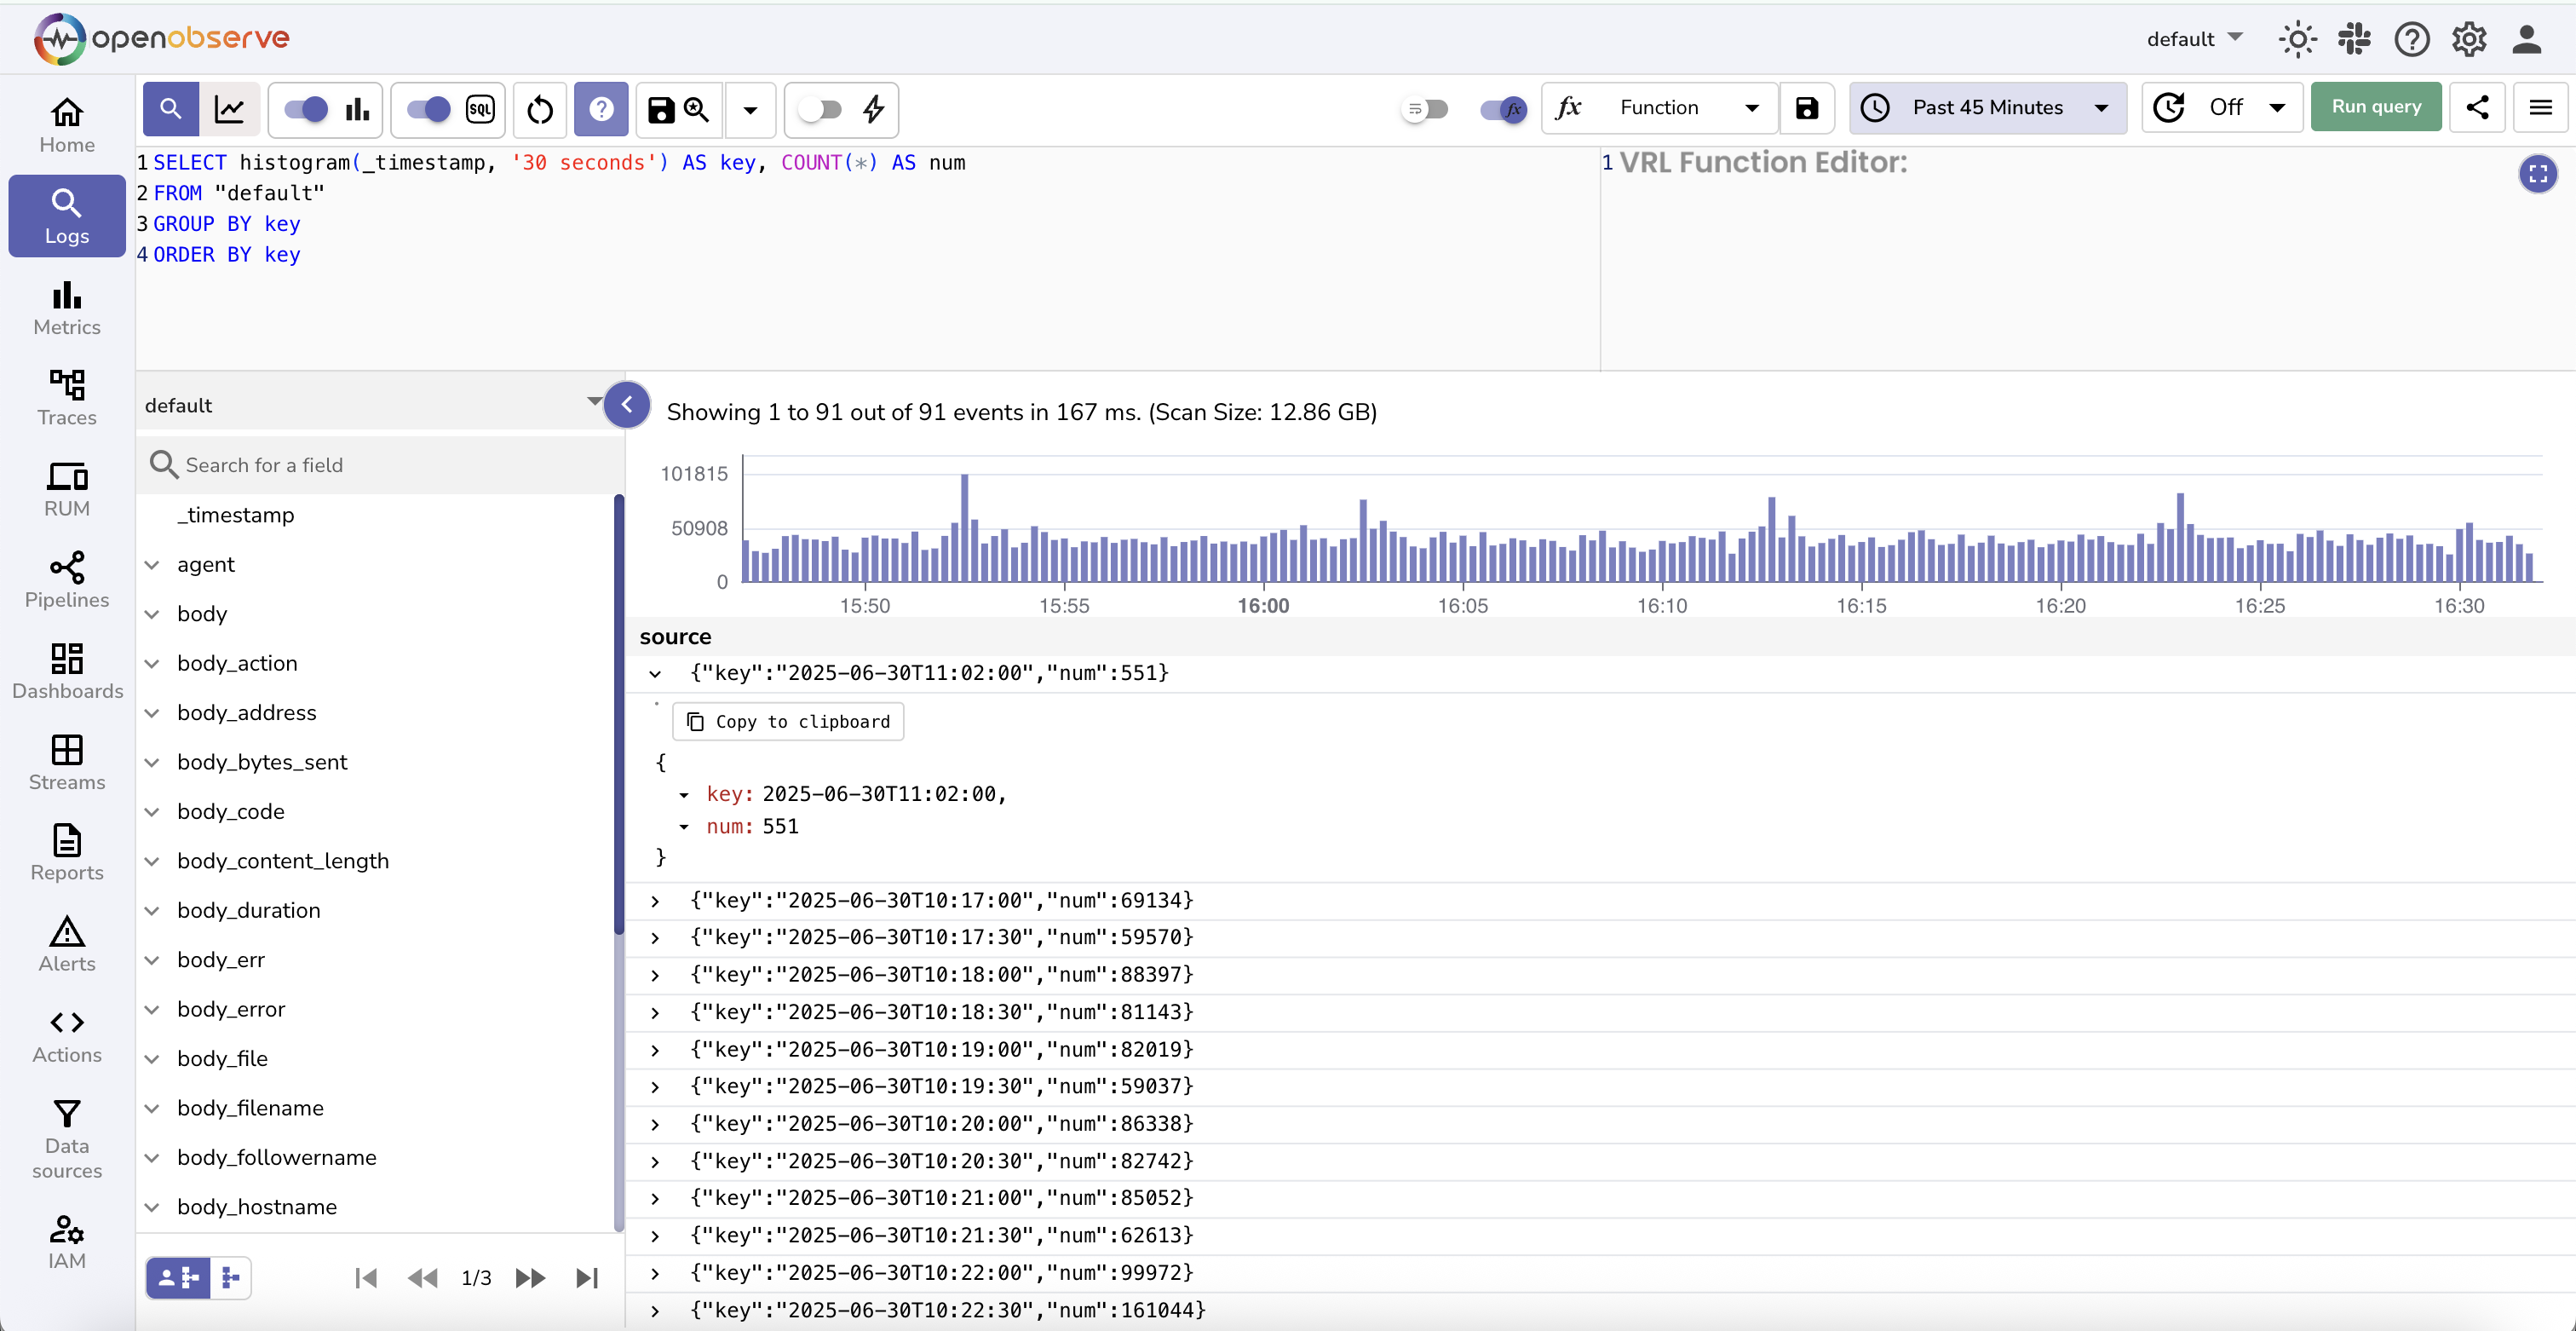Click the tallest histogram bar near 15:52
2576x1331 pixels.
tap(964, 528)
